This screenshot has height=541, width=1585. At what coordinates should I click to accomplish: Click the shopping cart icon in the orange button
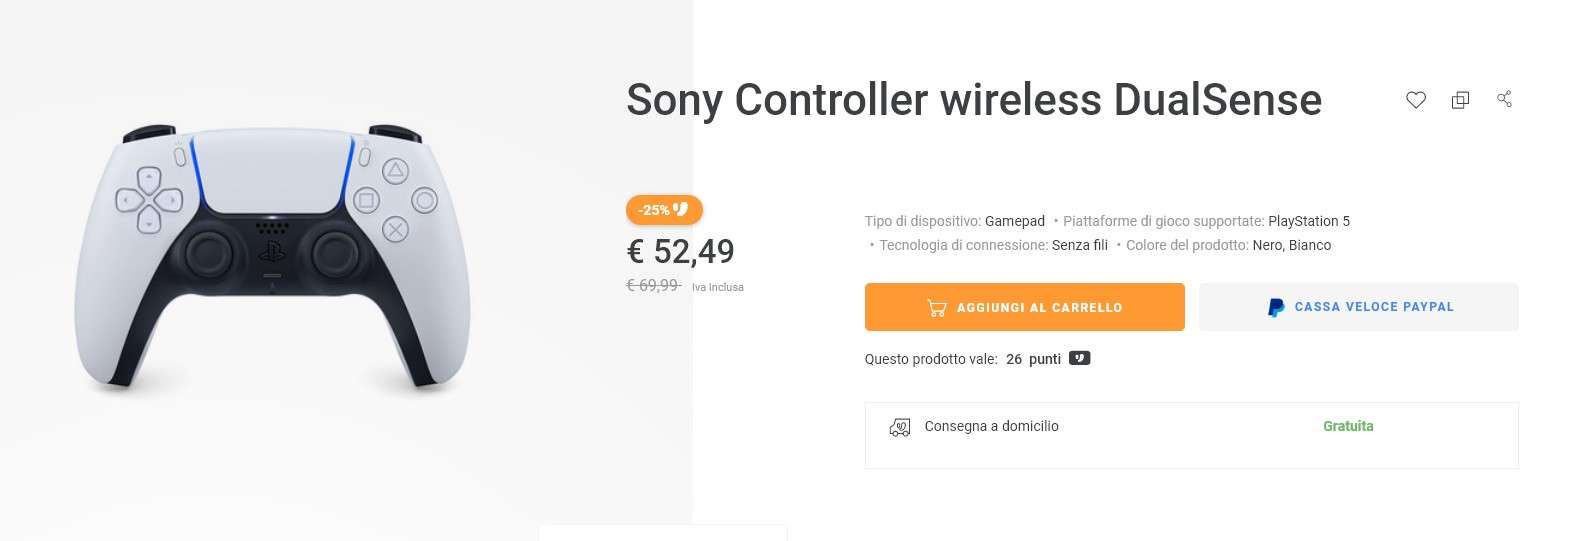point(937,307)
